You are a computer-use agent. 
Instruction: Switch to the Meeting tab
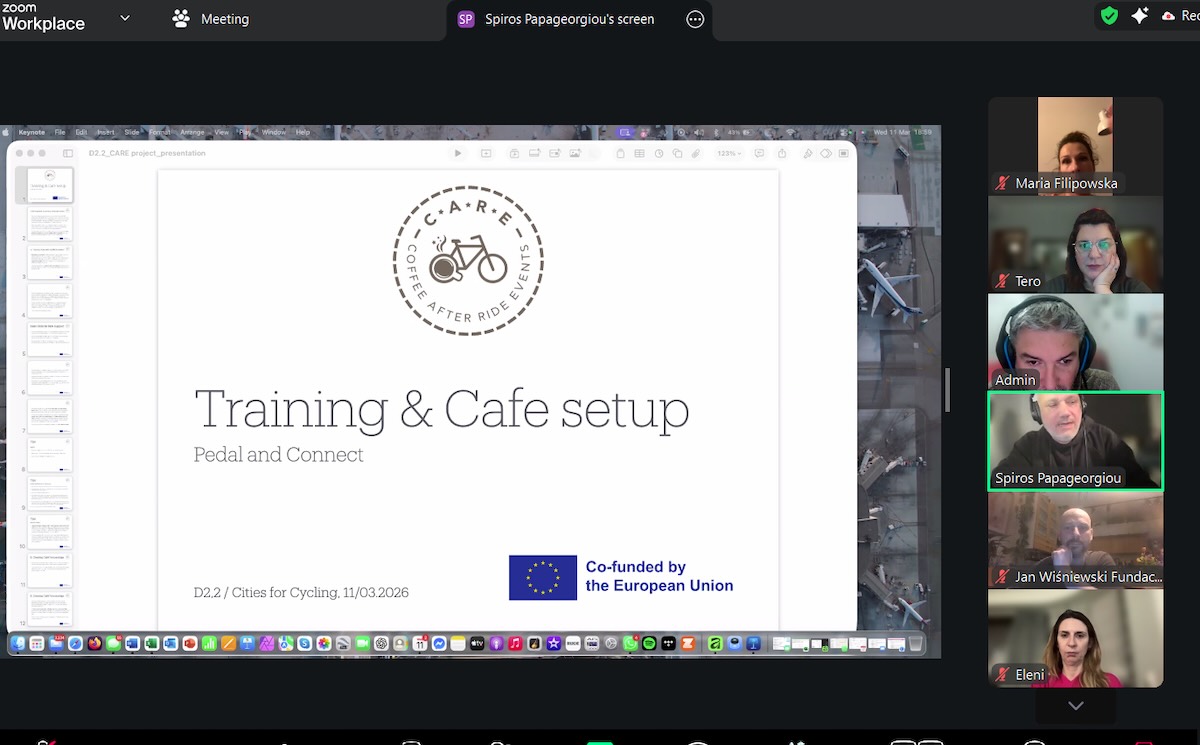pos(211,19)
